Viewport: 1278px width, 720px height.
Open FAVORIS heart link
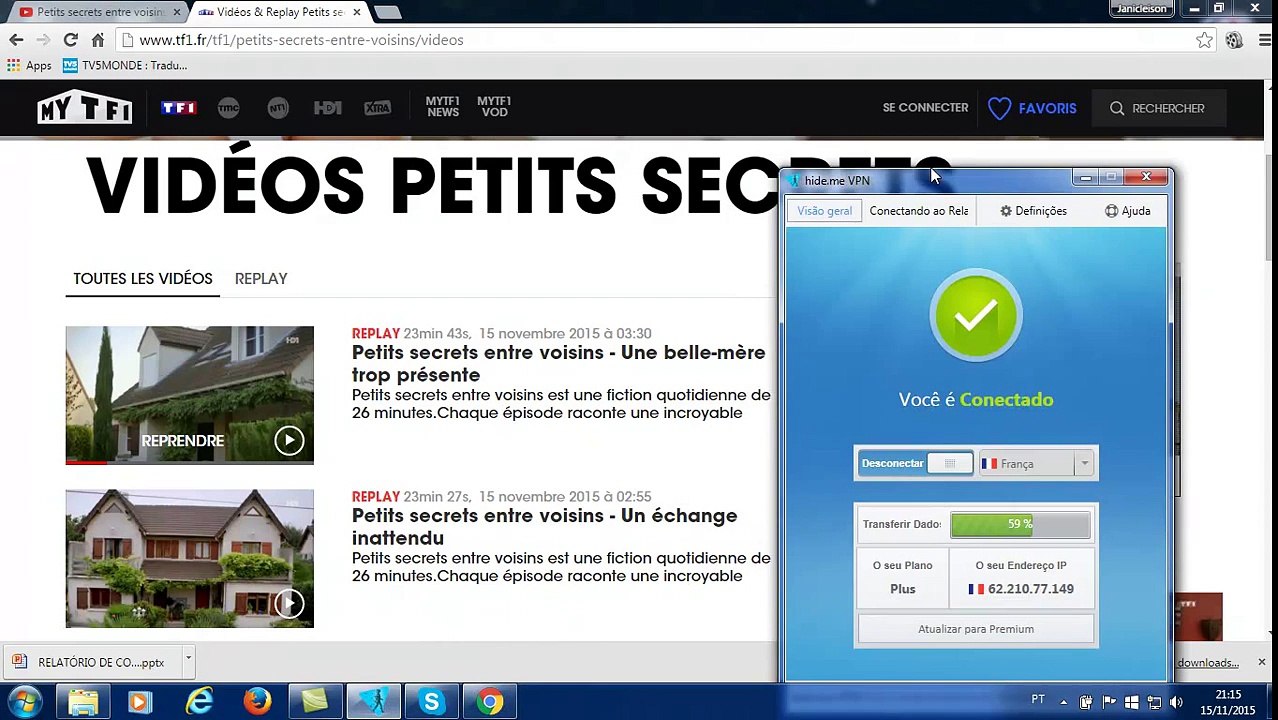[1032, 108]
